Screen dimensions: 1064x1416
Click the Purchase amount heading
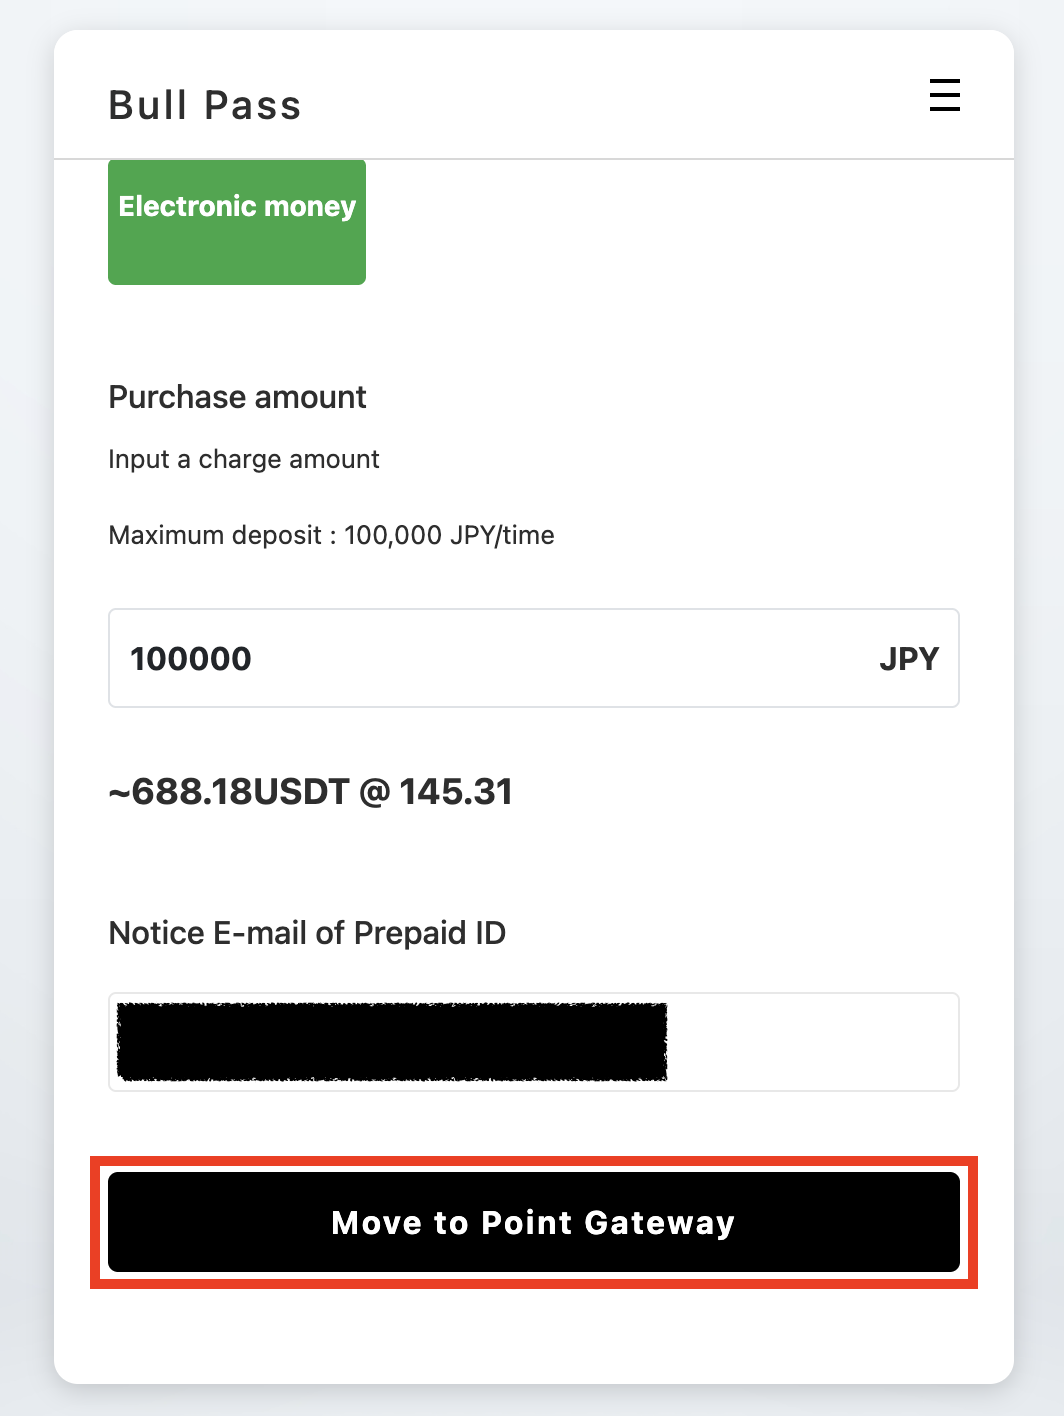pos(237,397)
